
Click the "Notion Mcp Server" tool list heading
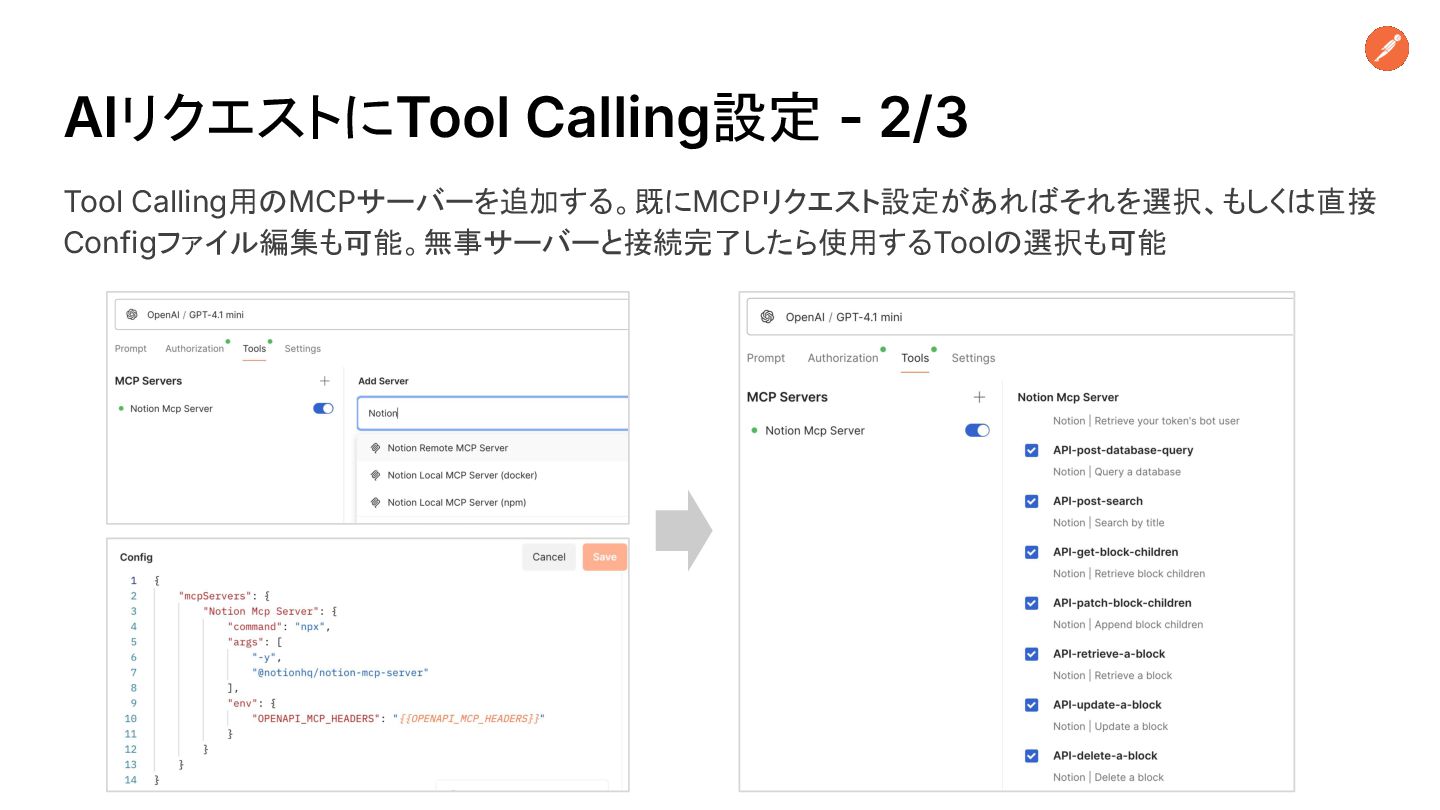pos(1068,397)
